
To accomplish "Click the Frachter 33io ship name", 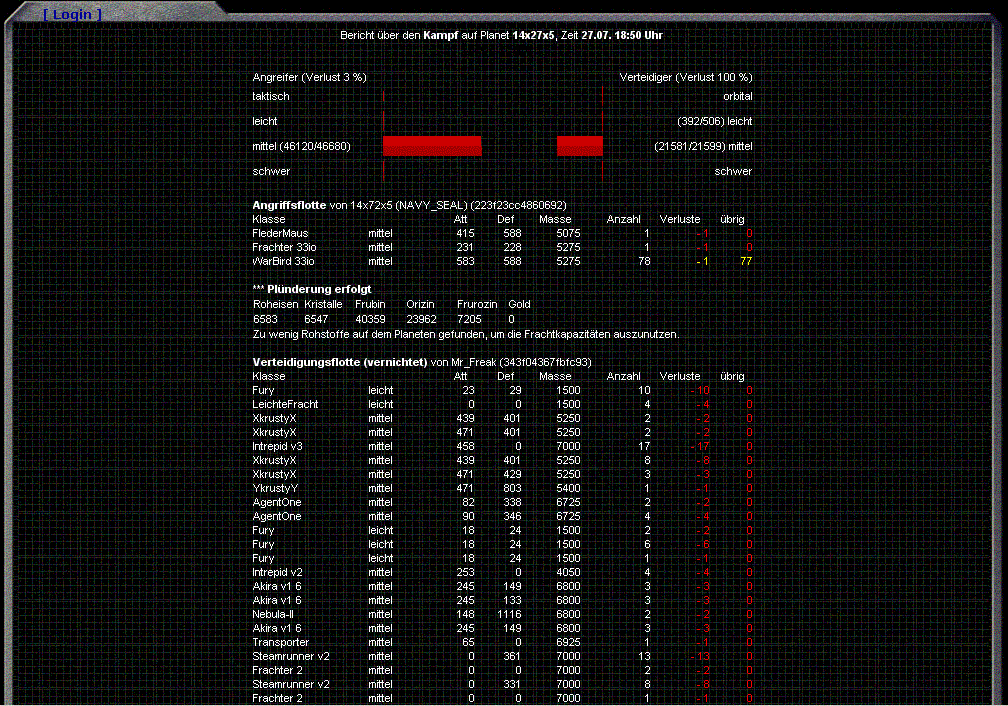I will 283,247.
